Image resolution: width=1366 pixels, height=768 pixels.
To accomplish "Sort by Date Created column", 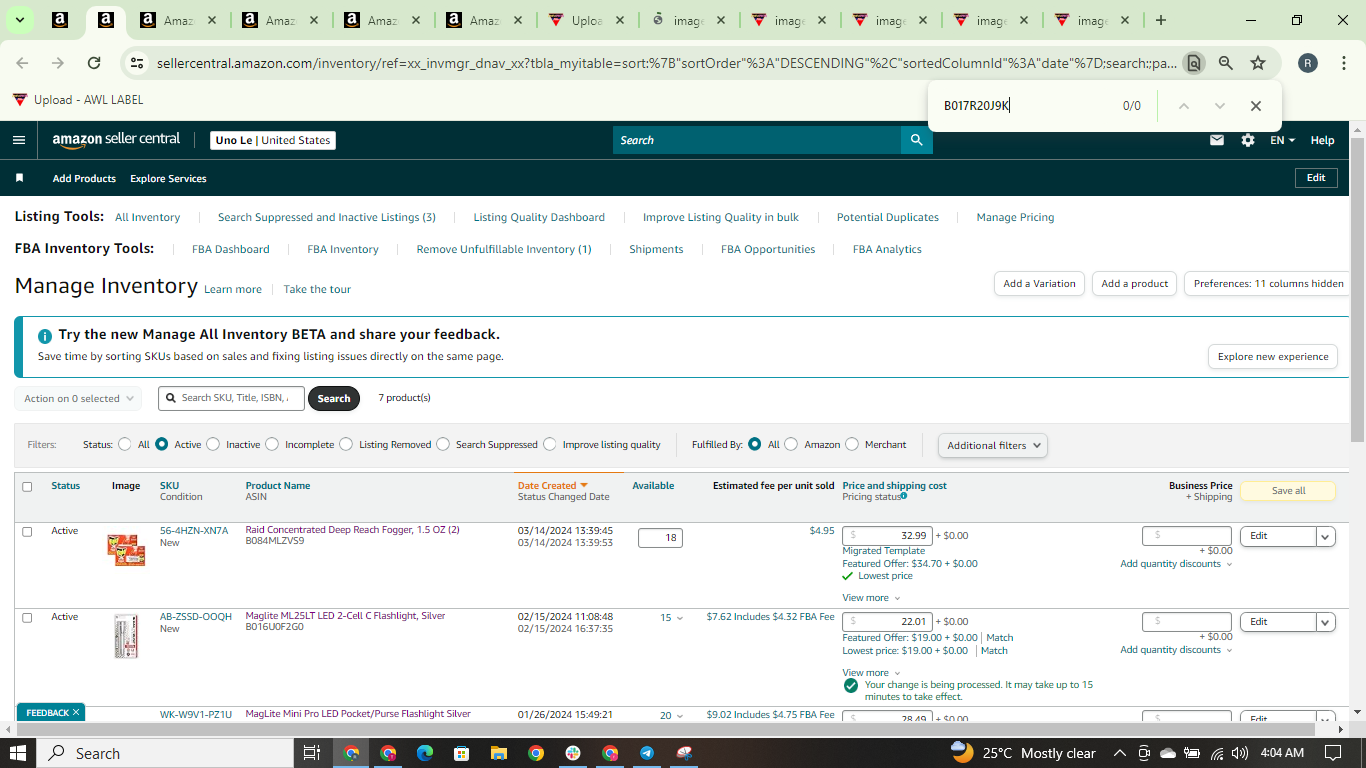I will coord(552,486).
